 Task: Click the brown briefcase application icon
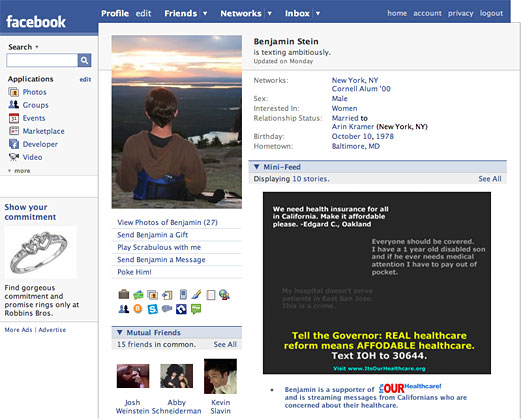[124, 294]
